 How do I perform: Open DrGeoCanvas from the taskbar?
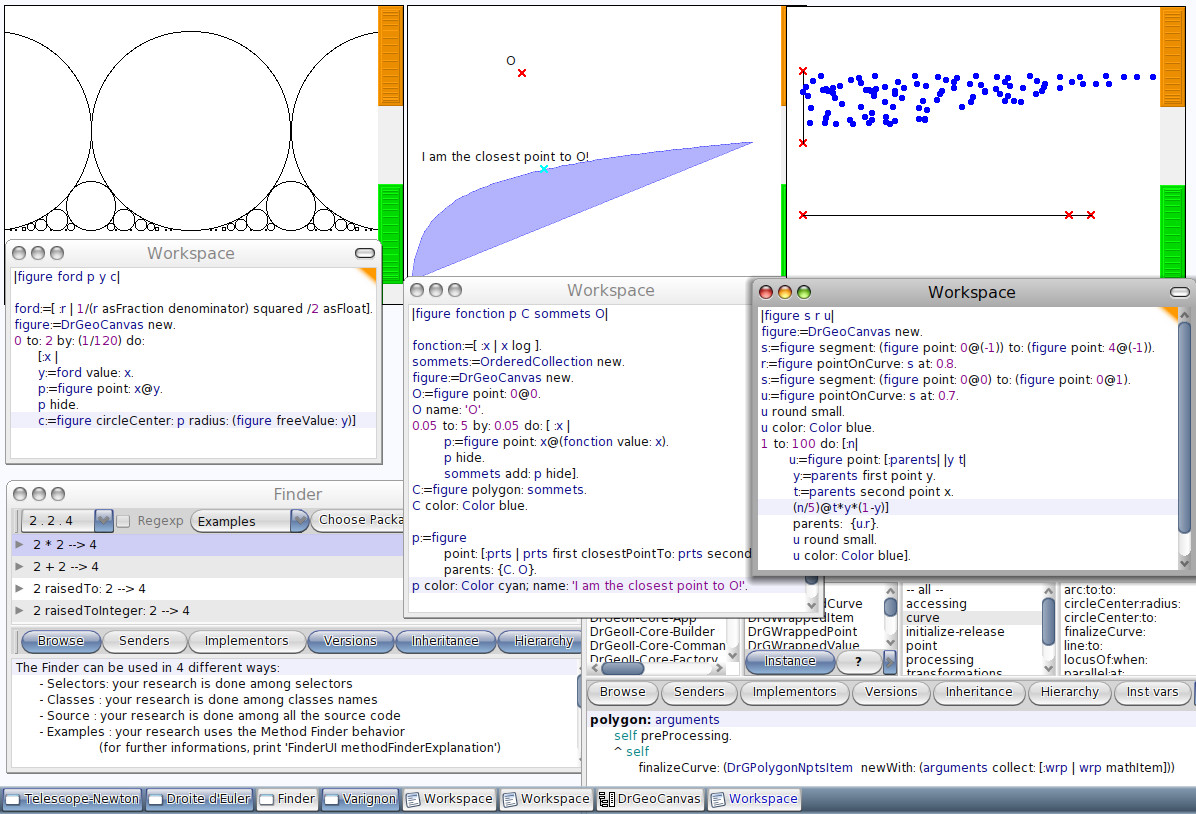tap(650, 799)
